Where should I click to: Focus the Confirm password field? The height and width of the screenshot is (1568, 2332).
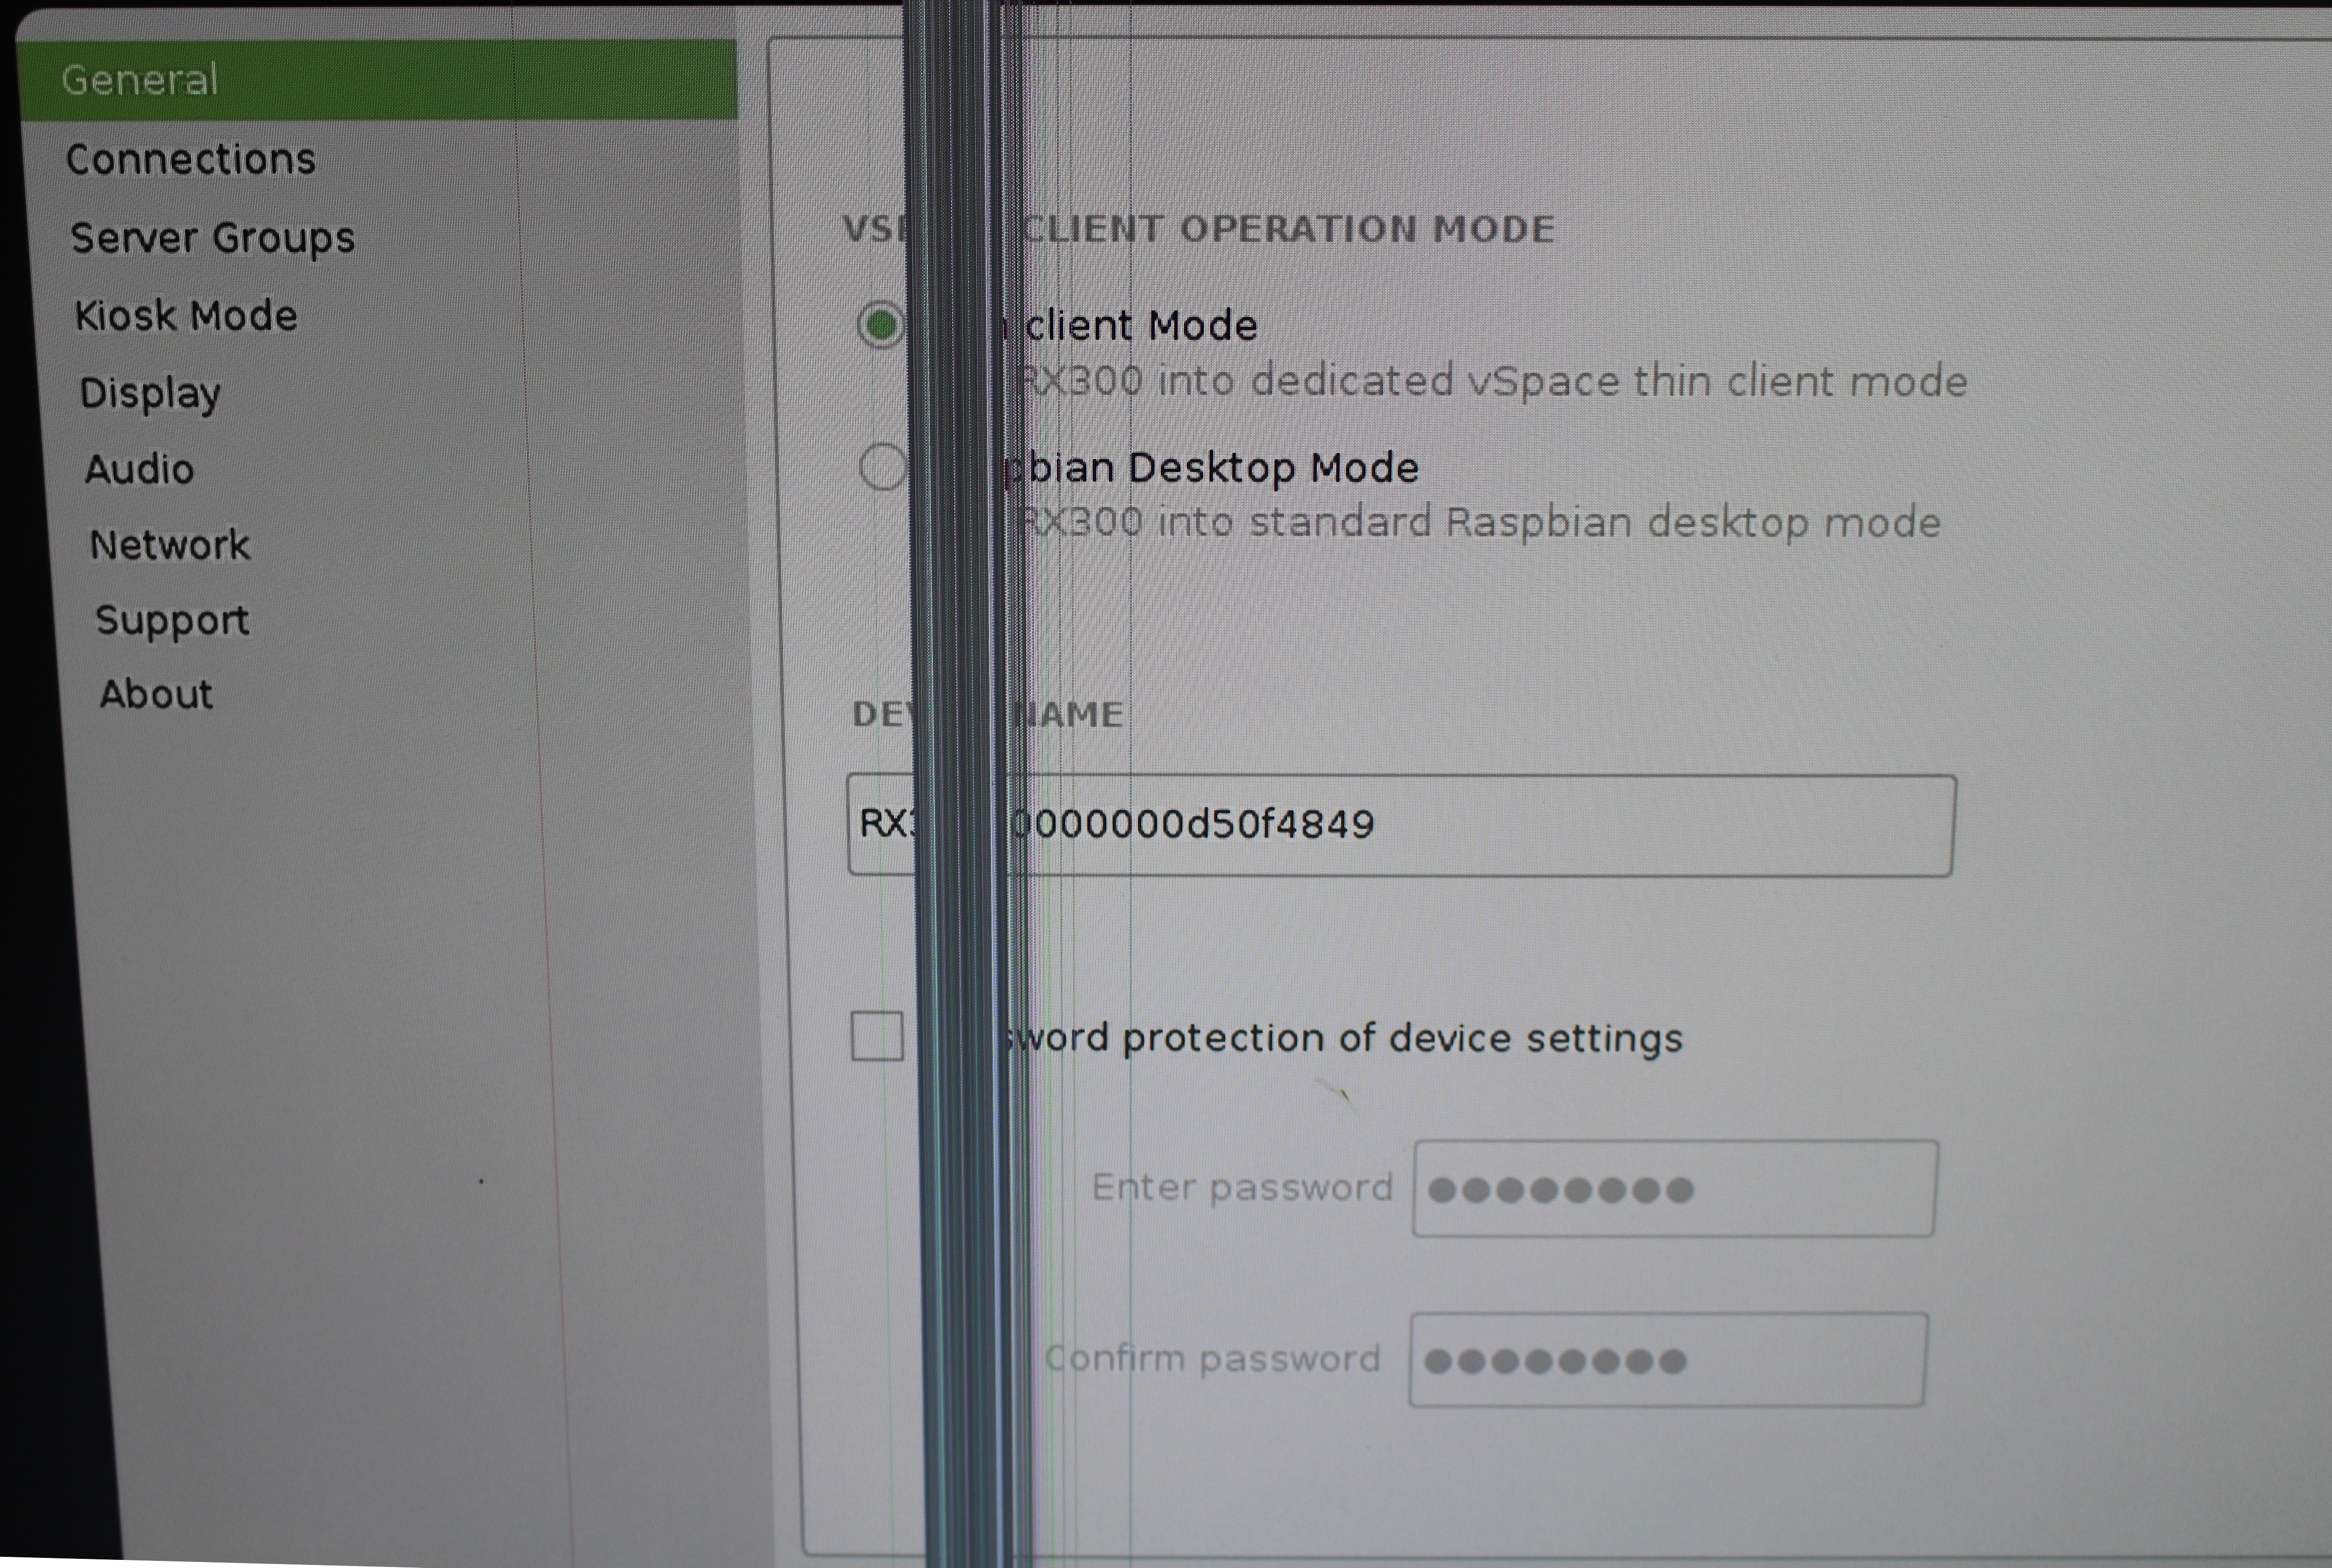(1668, 1360)
